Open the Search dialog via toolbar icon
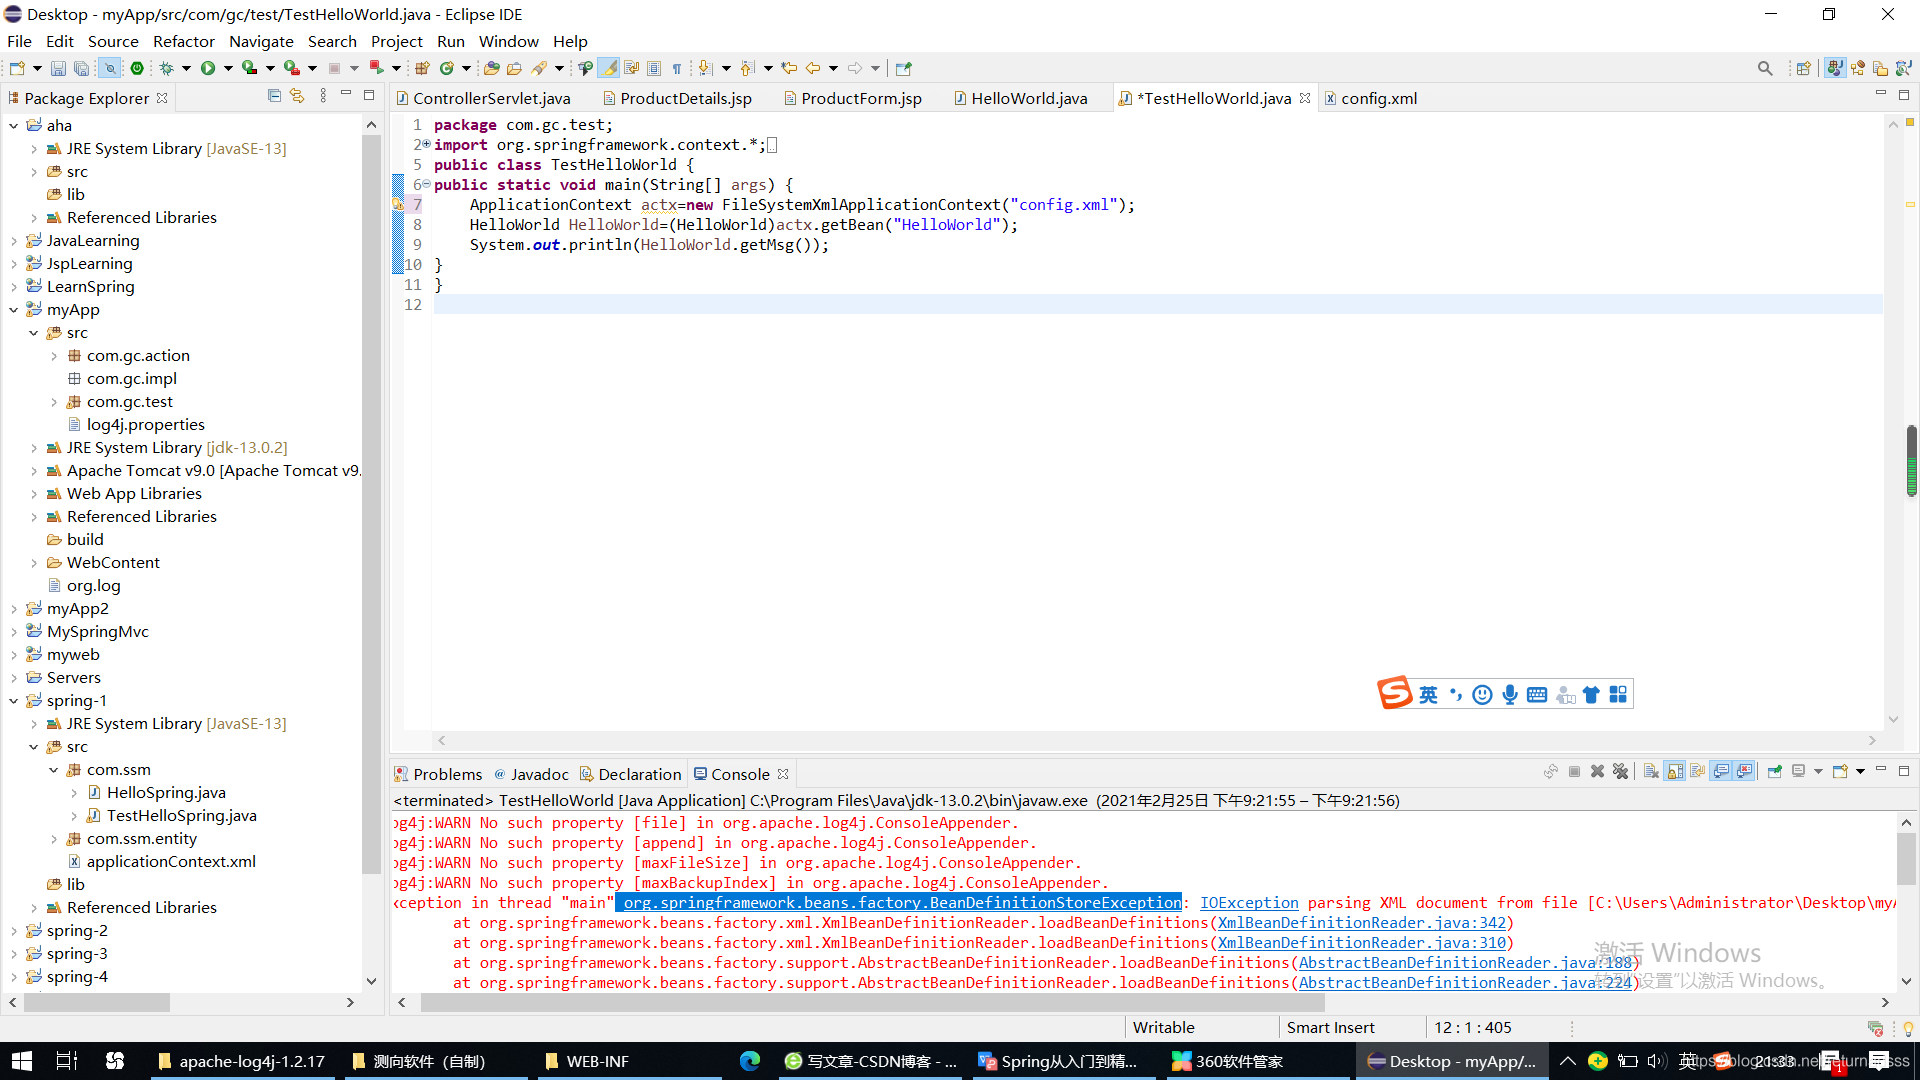Viewport: 1920px width, 1080px height. coord(1765,67)
